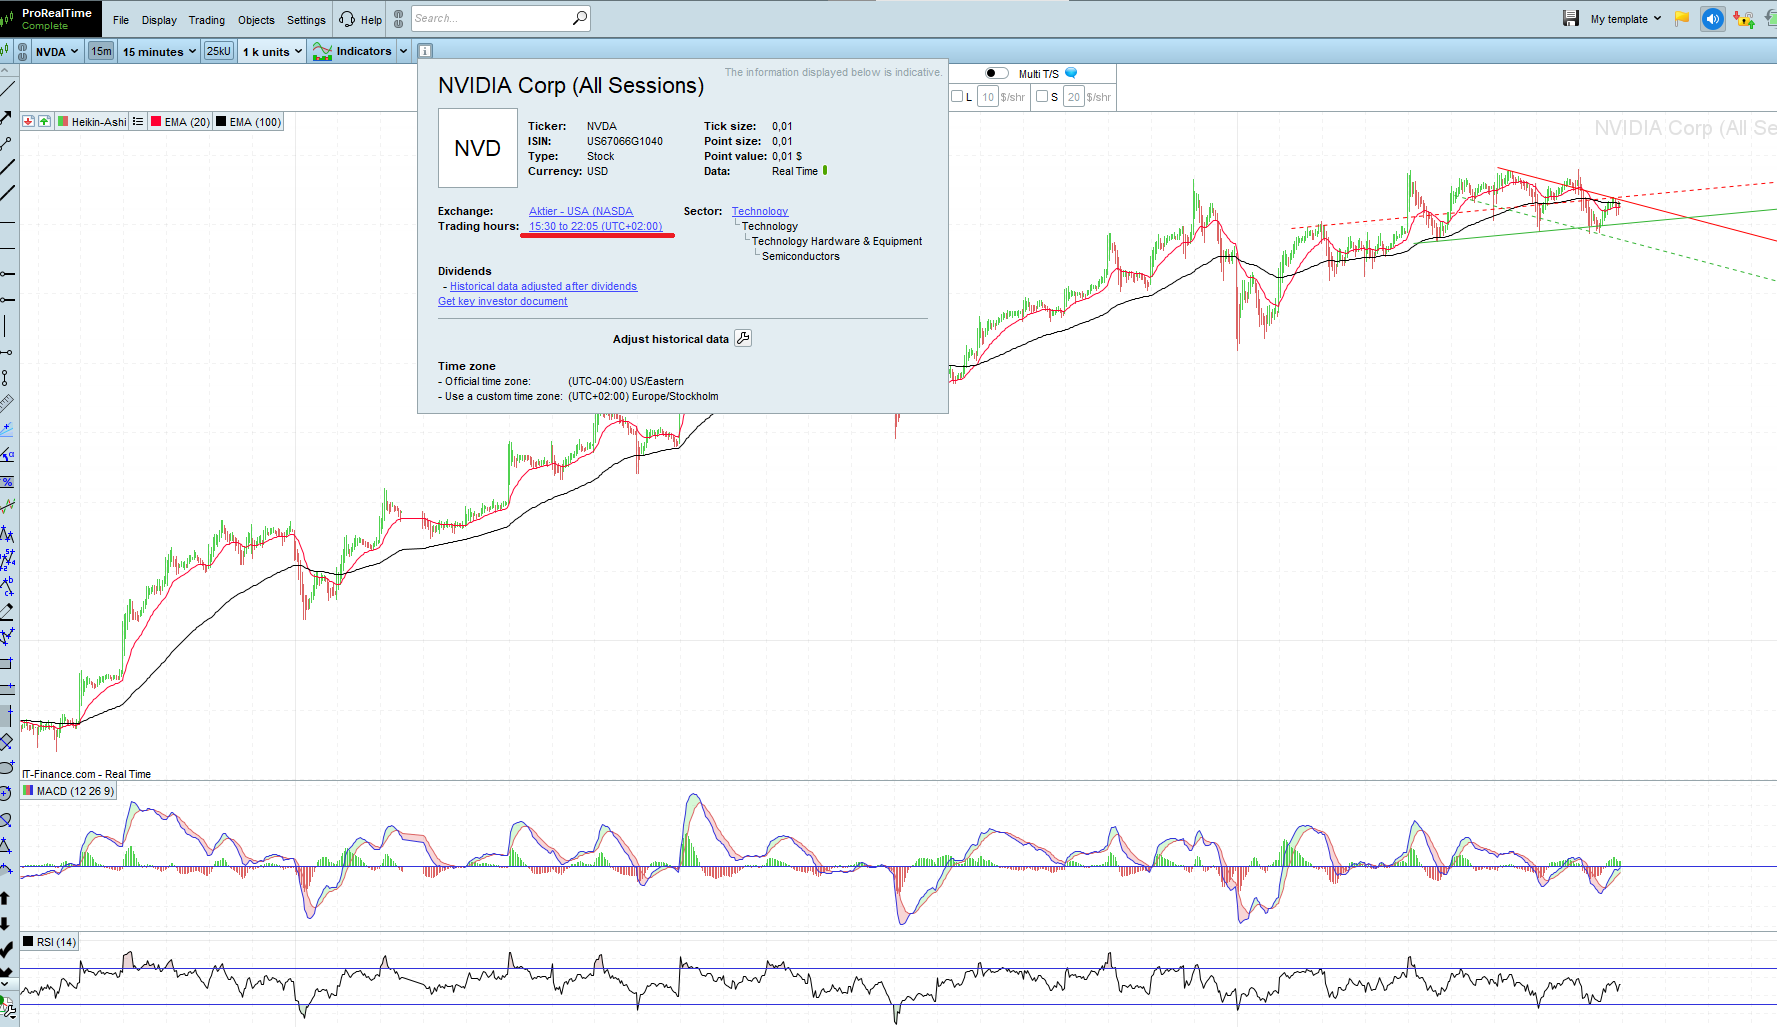
Task: Check the S (short) checkbox
Action: (1042, 96)
